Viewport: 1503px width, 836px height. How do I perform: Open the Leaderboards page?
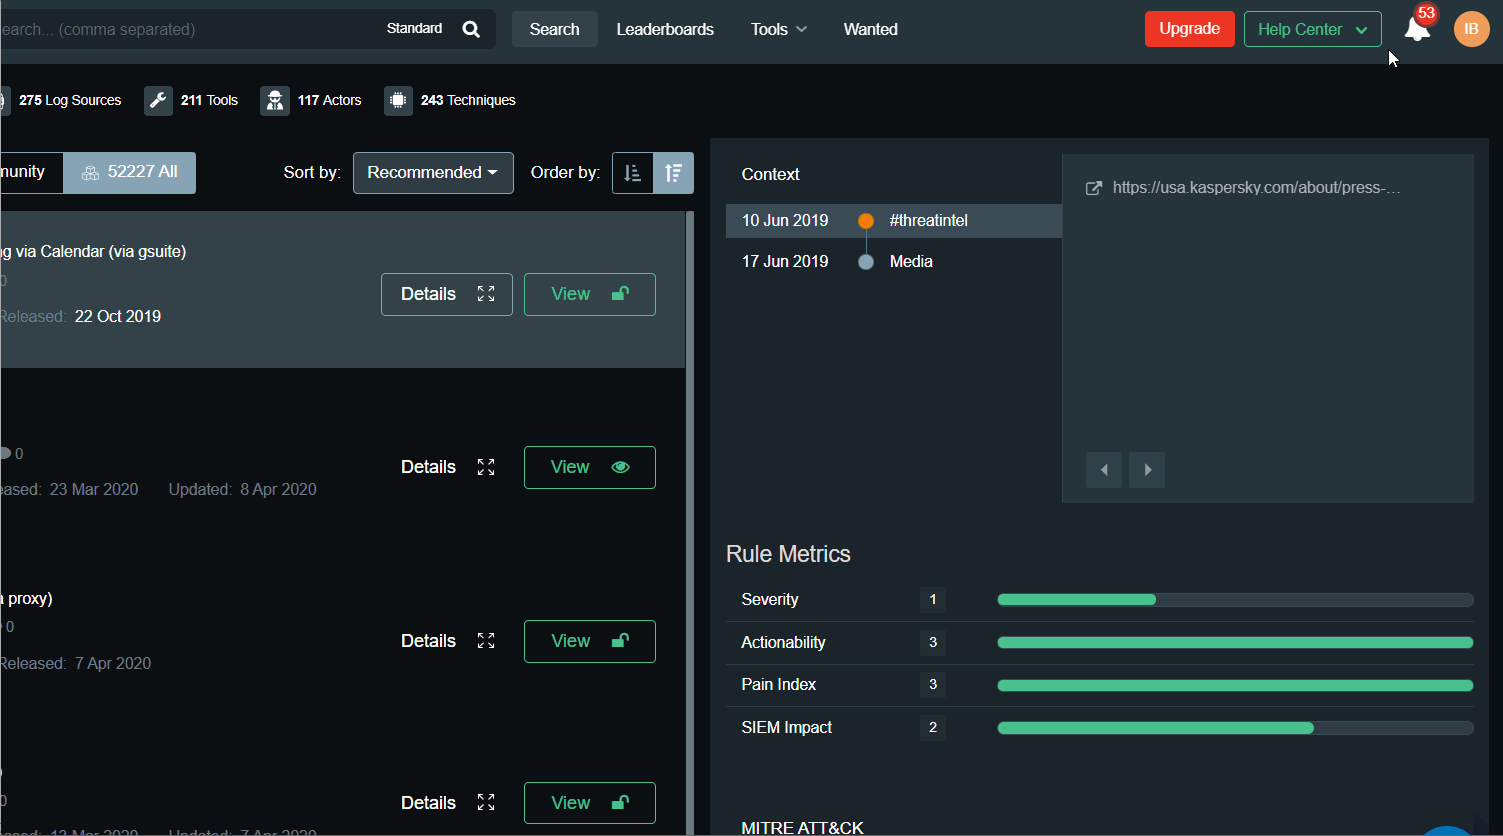665,29
